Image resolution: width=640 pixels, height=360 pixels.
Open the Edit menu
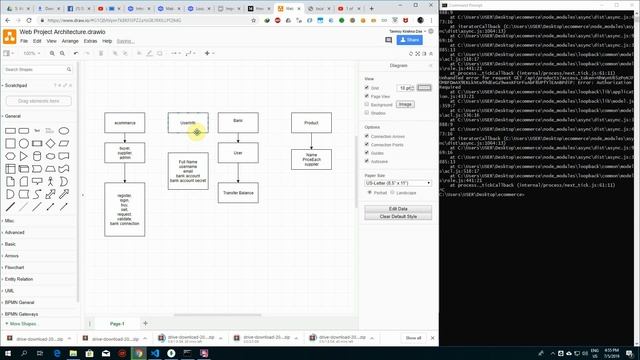click(x=37, y=41)
